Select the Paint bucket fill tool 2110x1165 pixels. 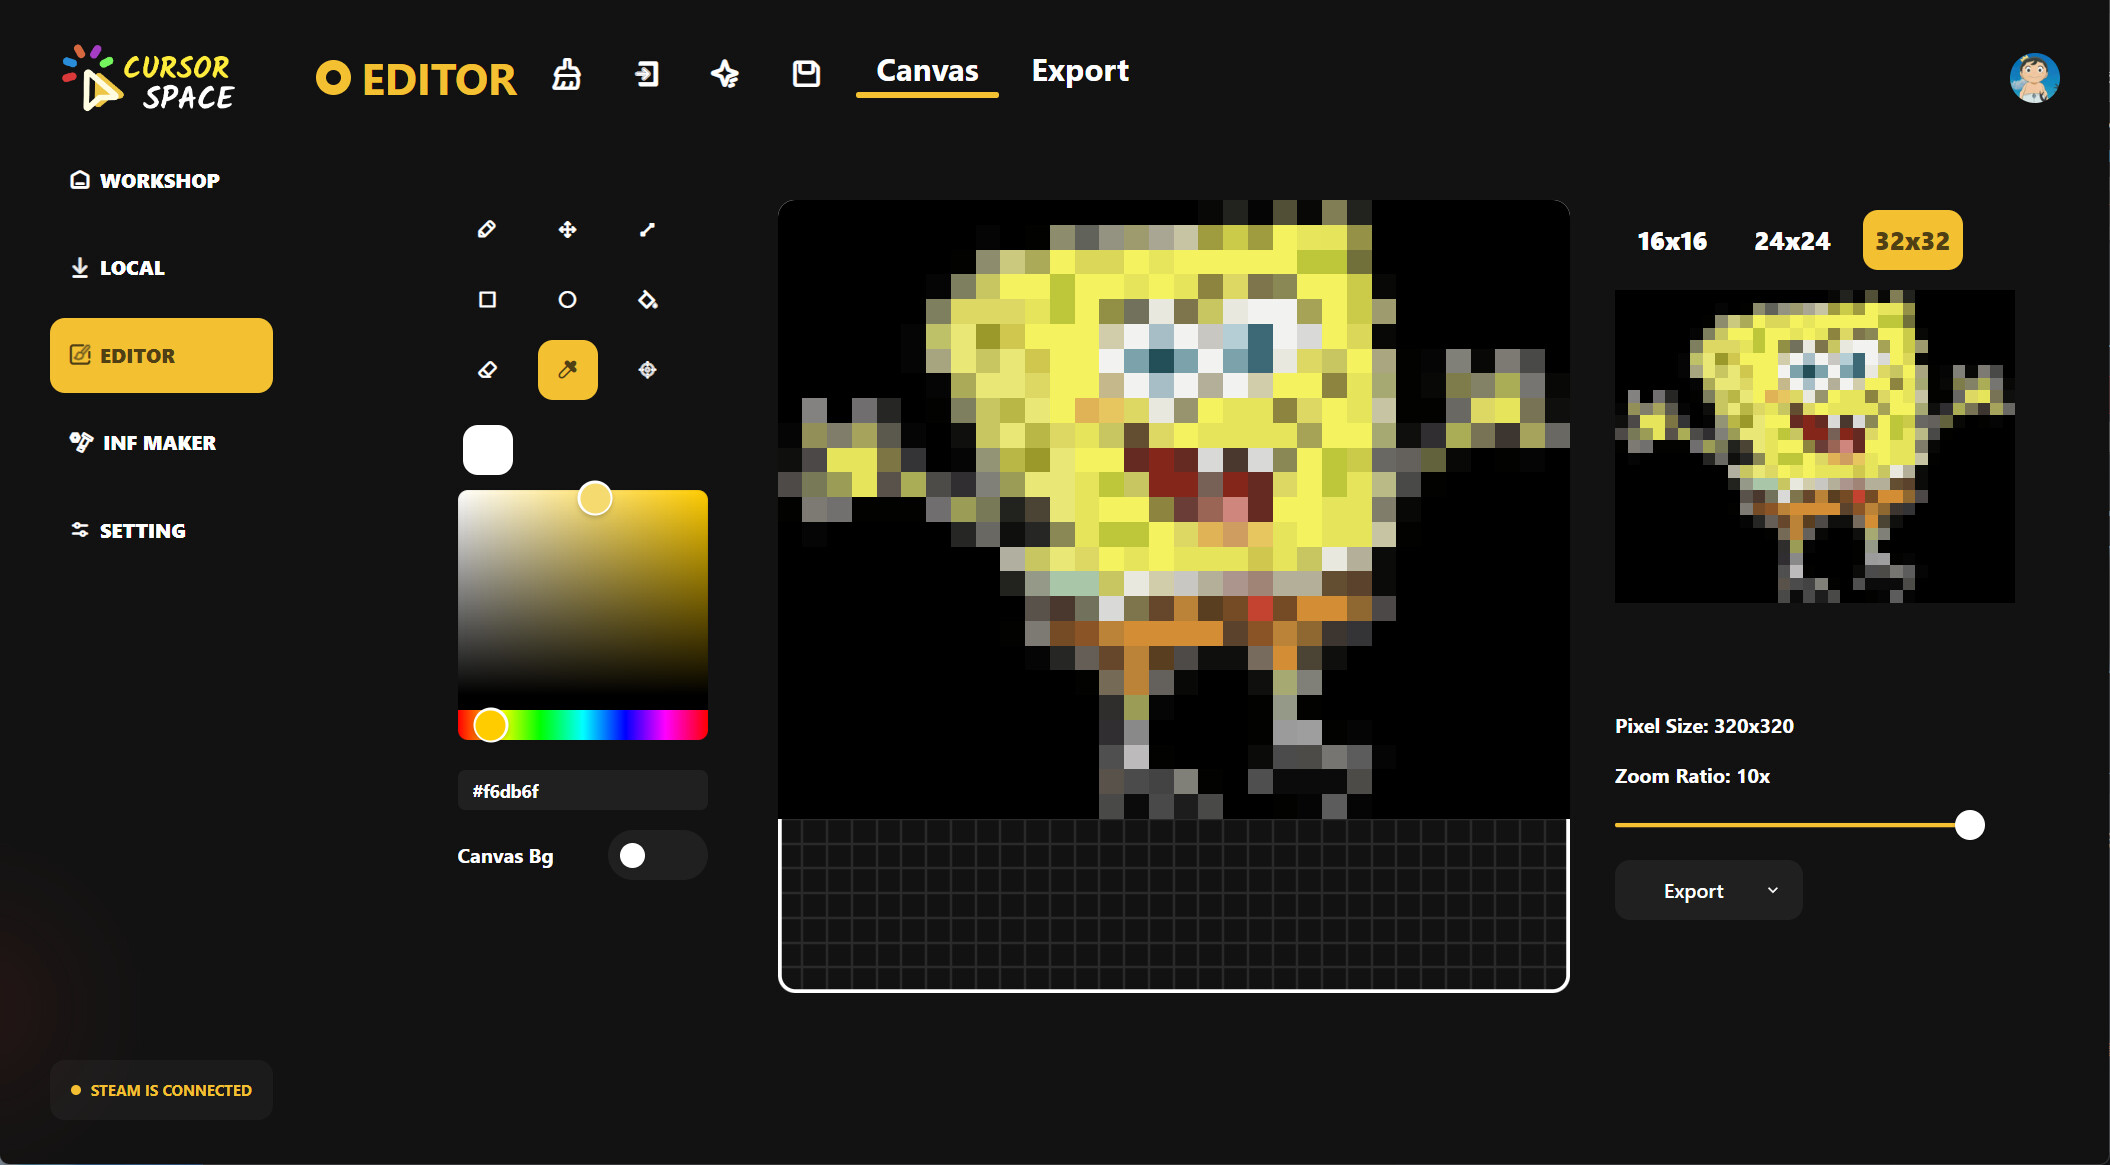647,299
